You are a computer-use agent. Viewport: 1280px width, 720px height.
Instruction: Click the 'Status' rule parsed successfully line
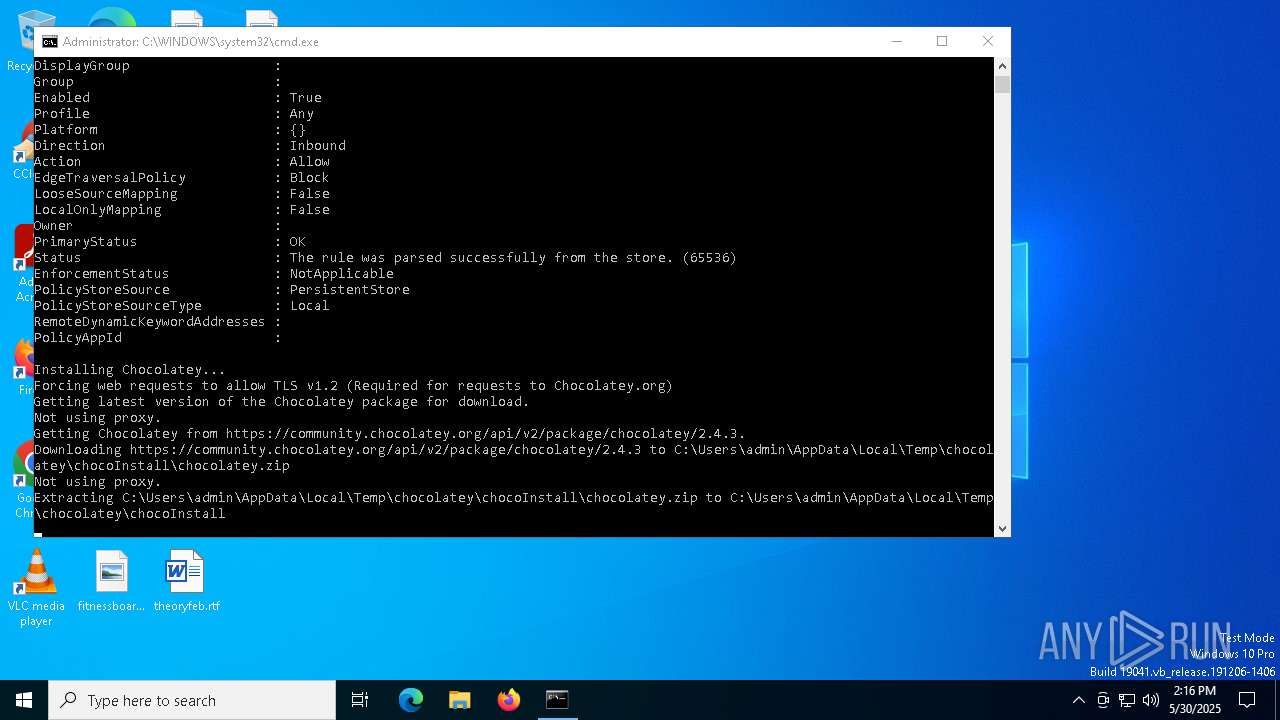point(385,258)
